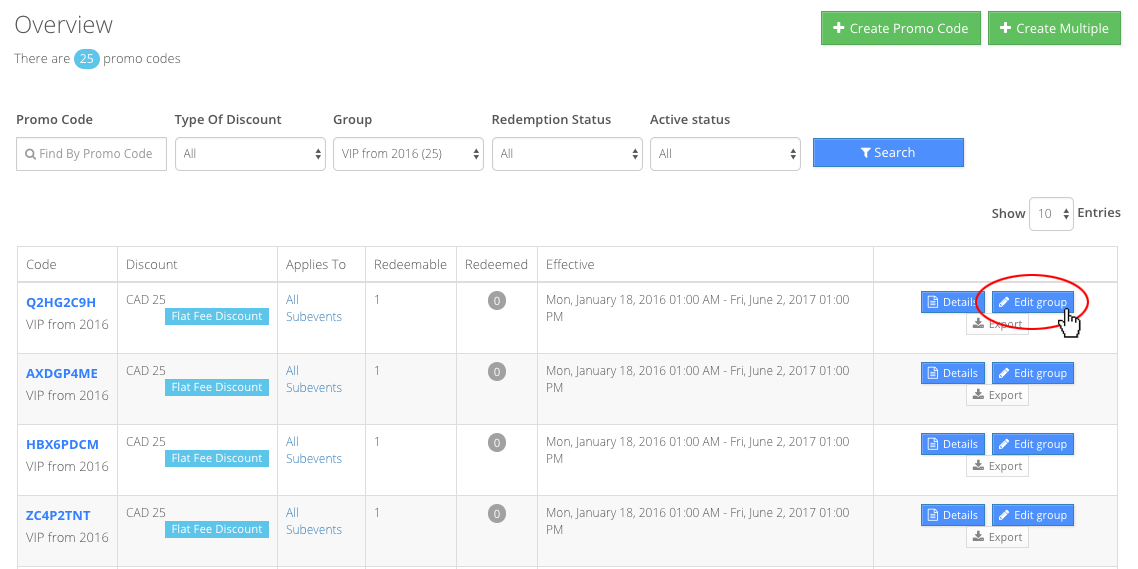View Details for code ZC4P2TNT

pyautogui.click(x=952, y=515)
